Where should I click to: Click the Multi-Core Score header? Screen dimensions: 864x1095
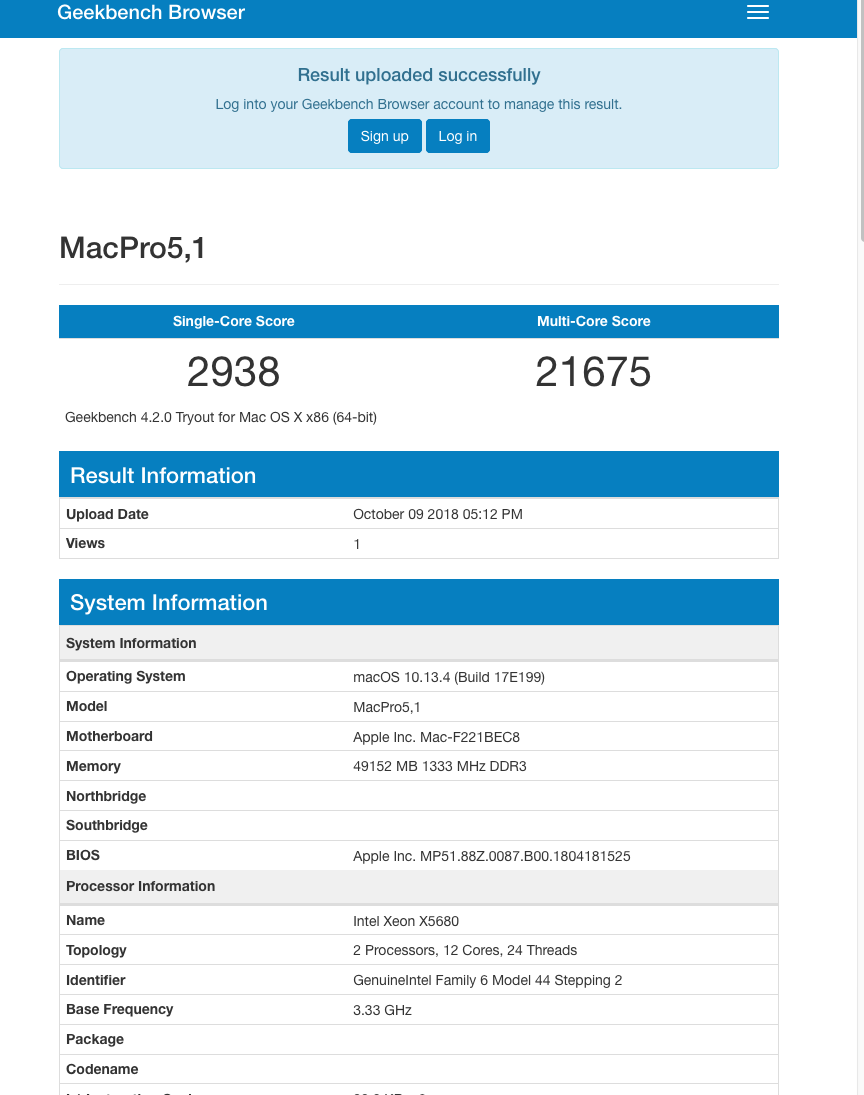click(593, 321)
